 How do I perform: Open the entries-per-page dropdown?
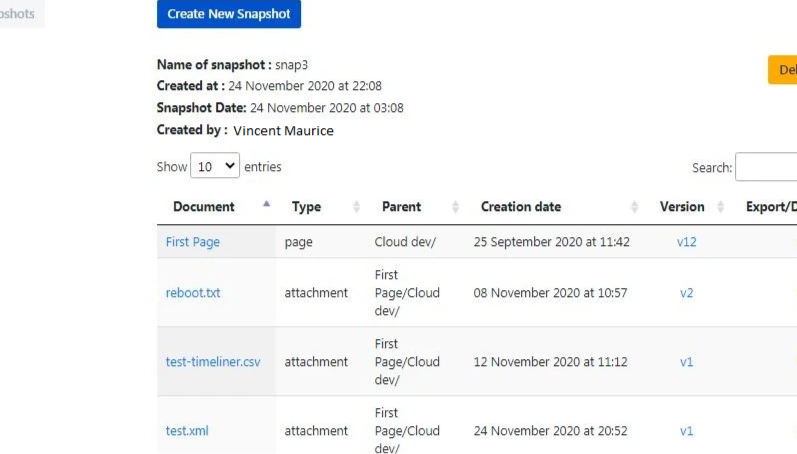[x=217, y=167]
